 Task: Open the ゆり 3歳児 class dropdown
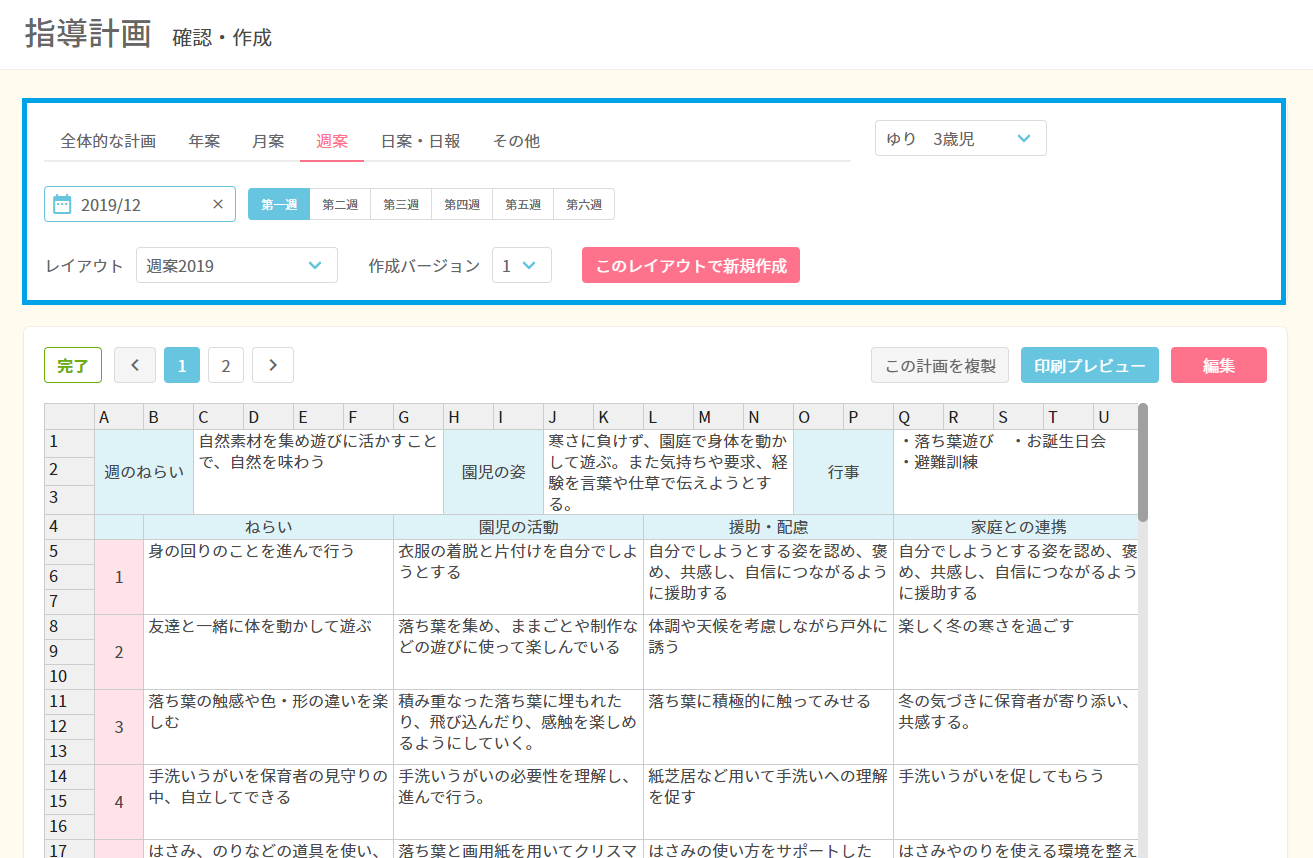[961, 139]
